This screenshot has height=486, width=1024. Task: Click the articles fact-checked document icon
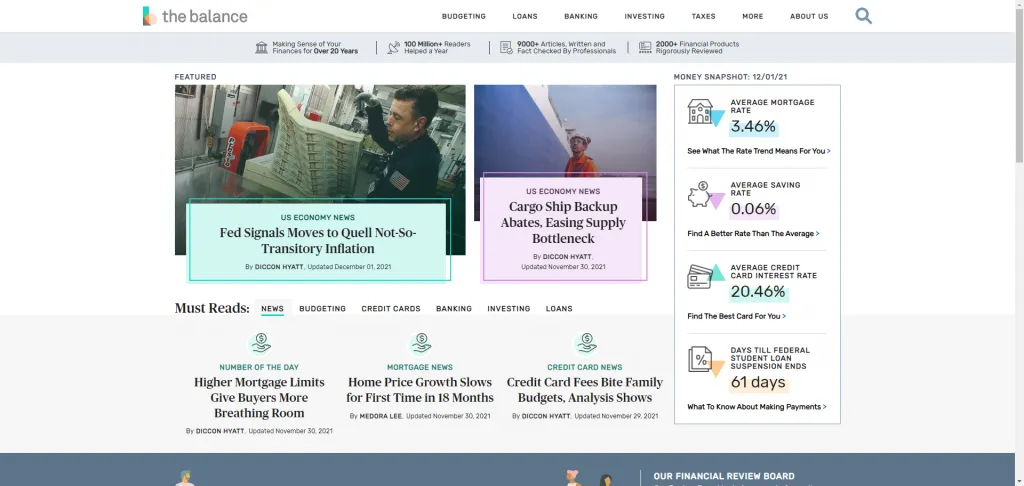point(506,48)
